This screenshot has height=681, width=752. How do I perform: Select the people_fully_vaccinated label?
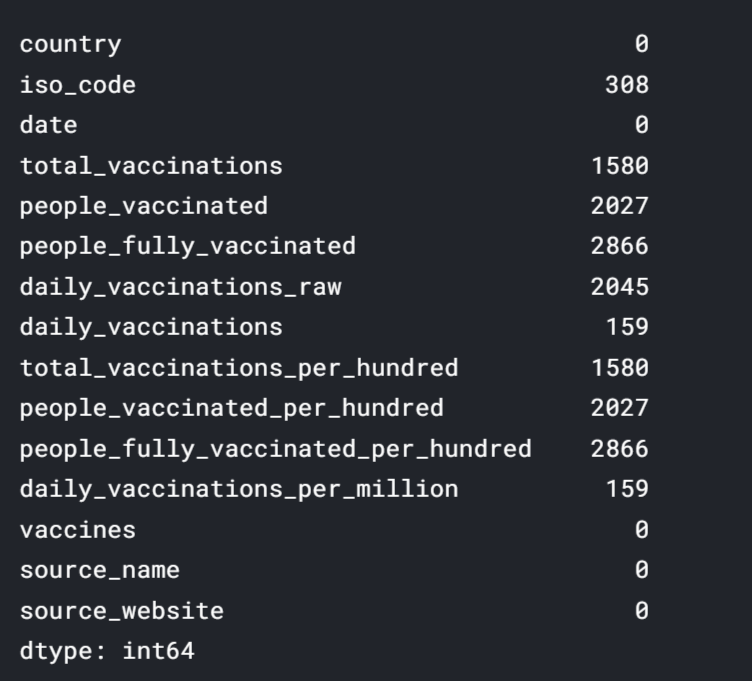tap(187, 246)
